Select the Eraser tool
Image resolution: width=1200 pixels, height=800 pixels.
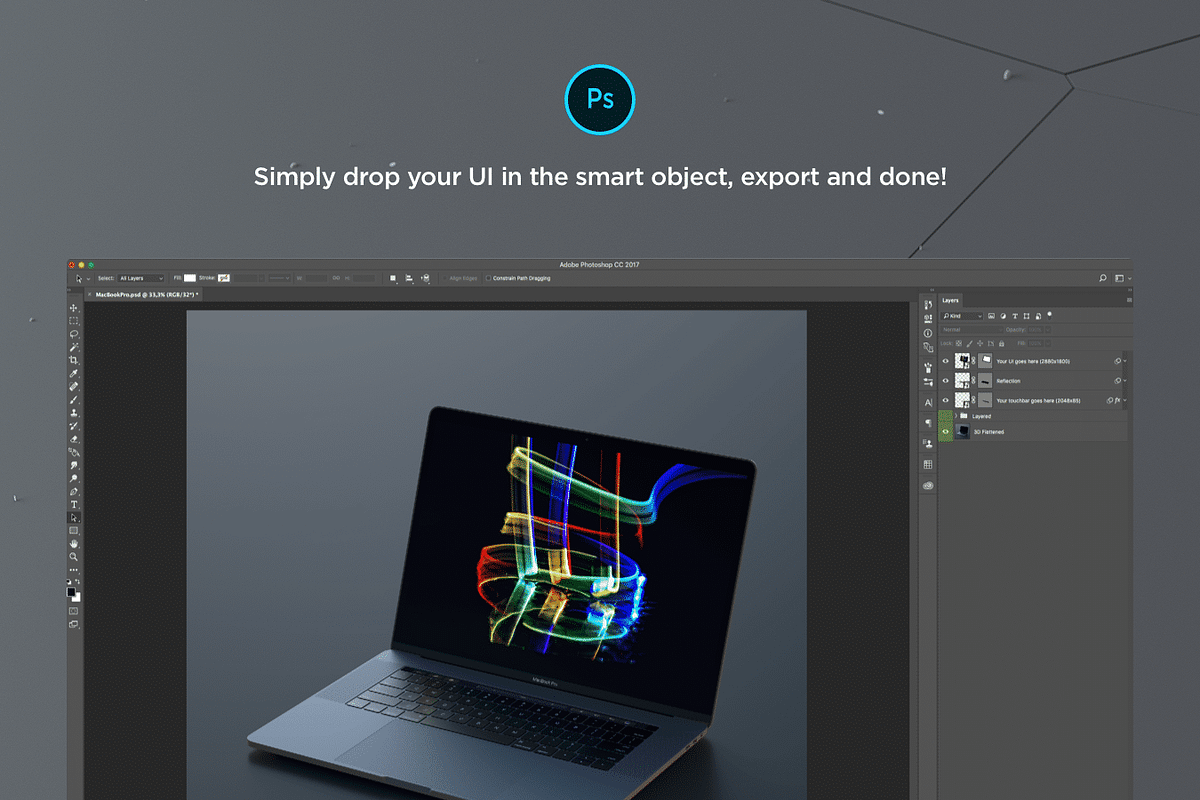pyautogui.click(x=73, y=439)
